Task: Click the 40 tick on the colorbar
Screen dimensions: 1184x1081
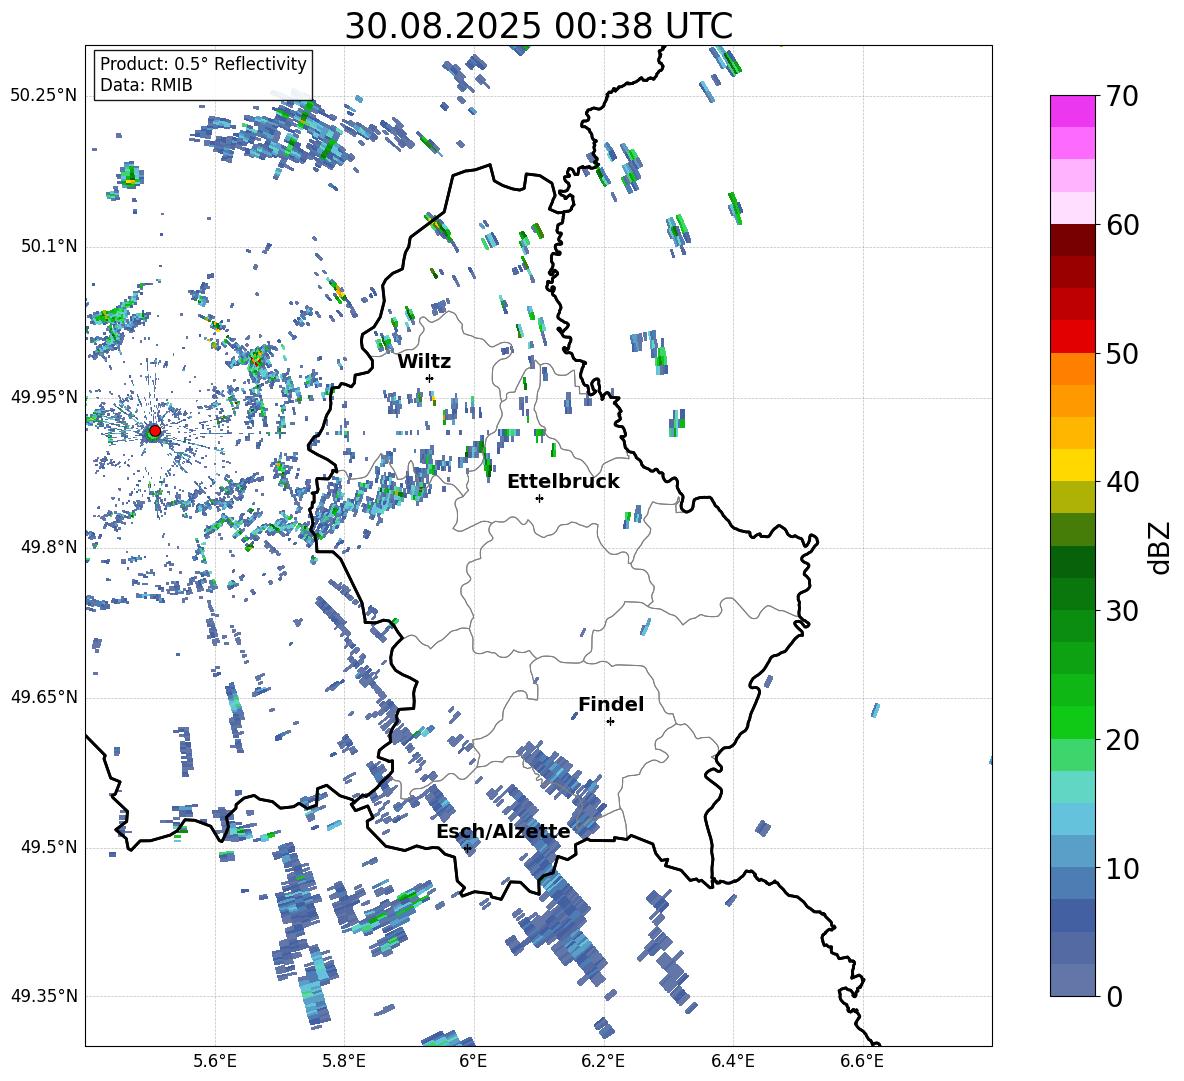Action: (1121, 482)
